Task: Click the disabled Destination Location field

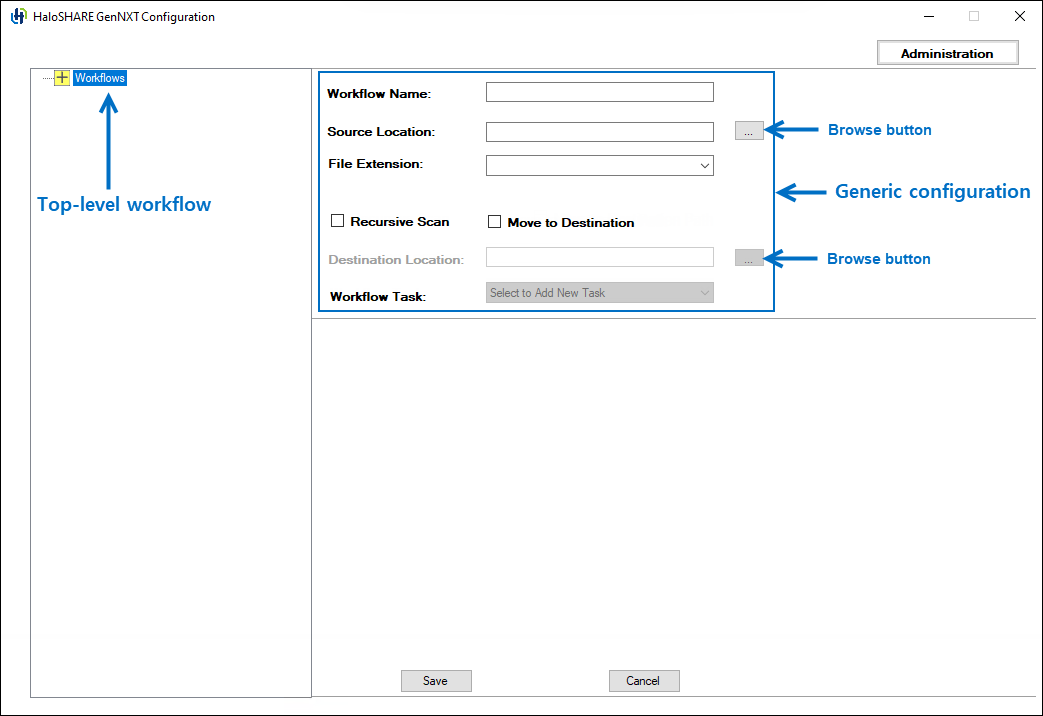Action: pyautogui.click(x=599, y=258)
